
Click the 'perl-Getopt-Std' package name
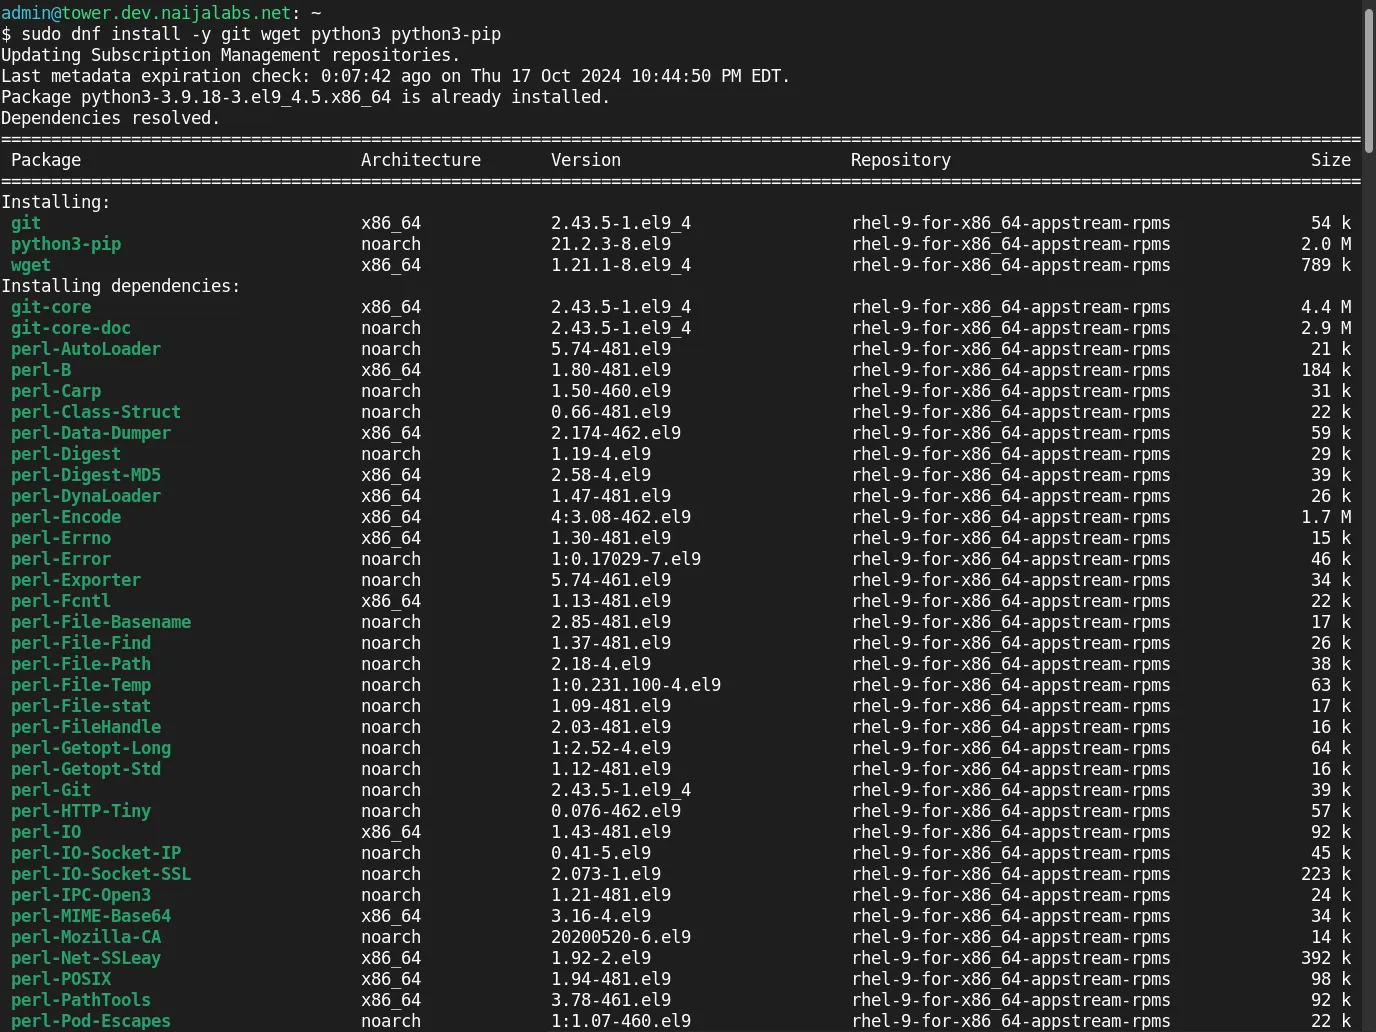(86, 769)
